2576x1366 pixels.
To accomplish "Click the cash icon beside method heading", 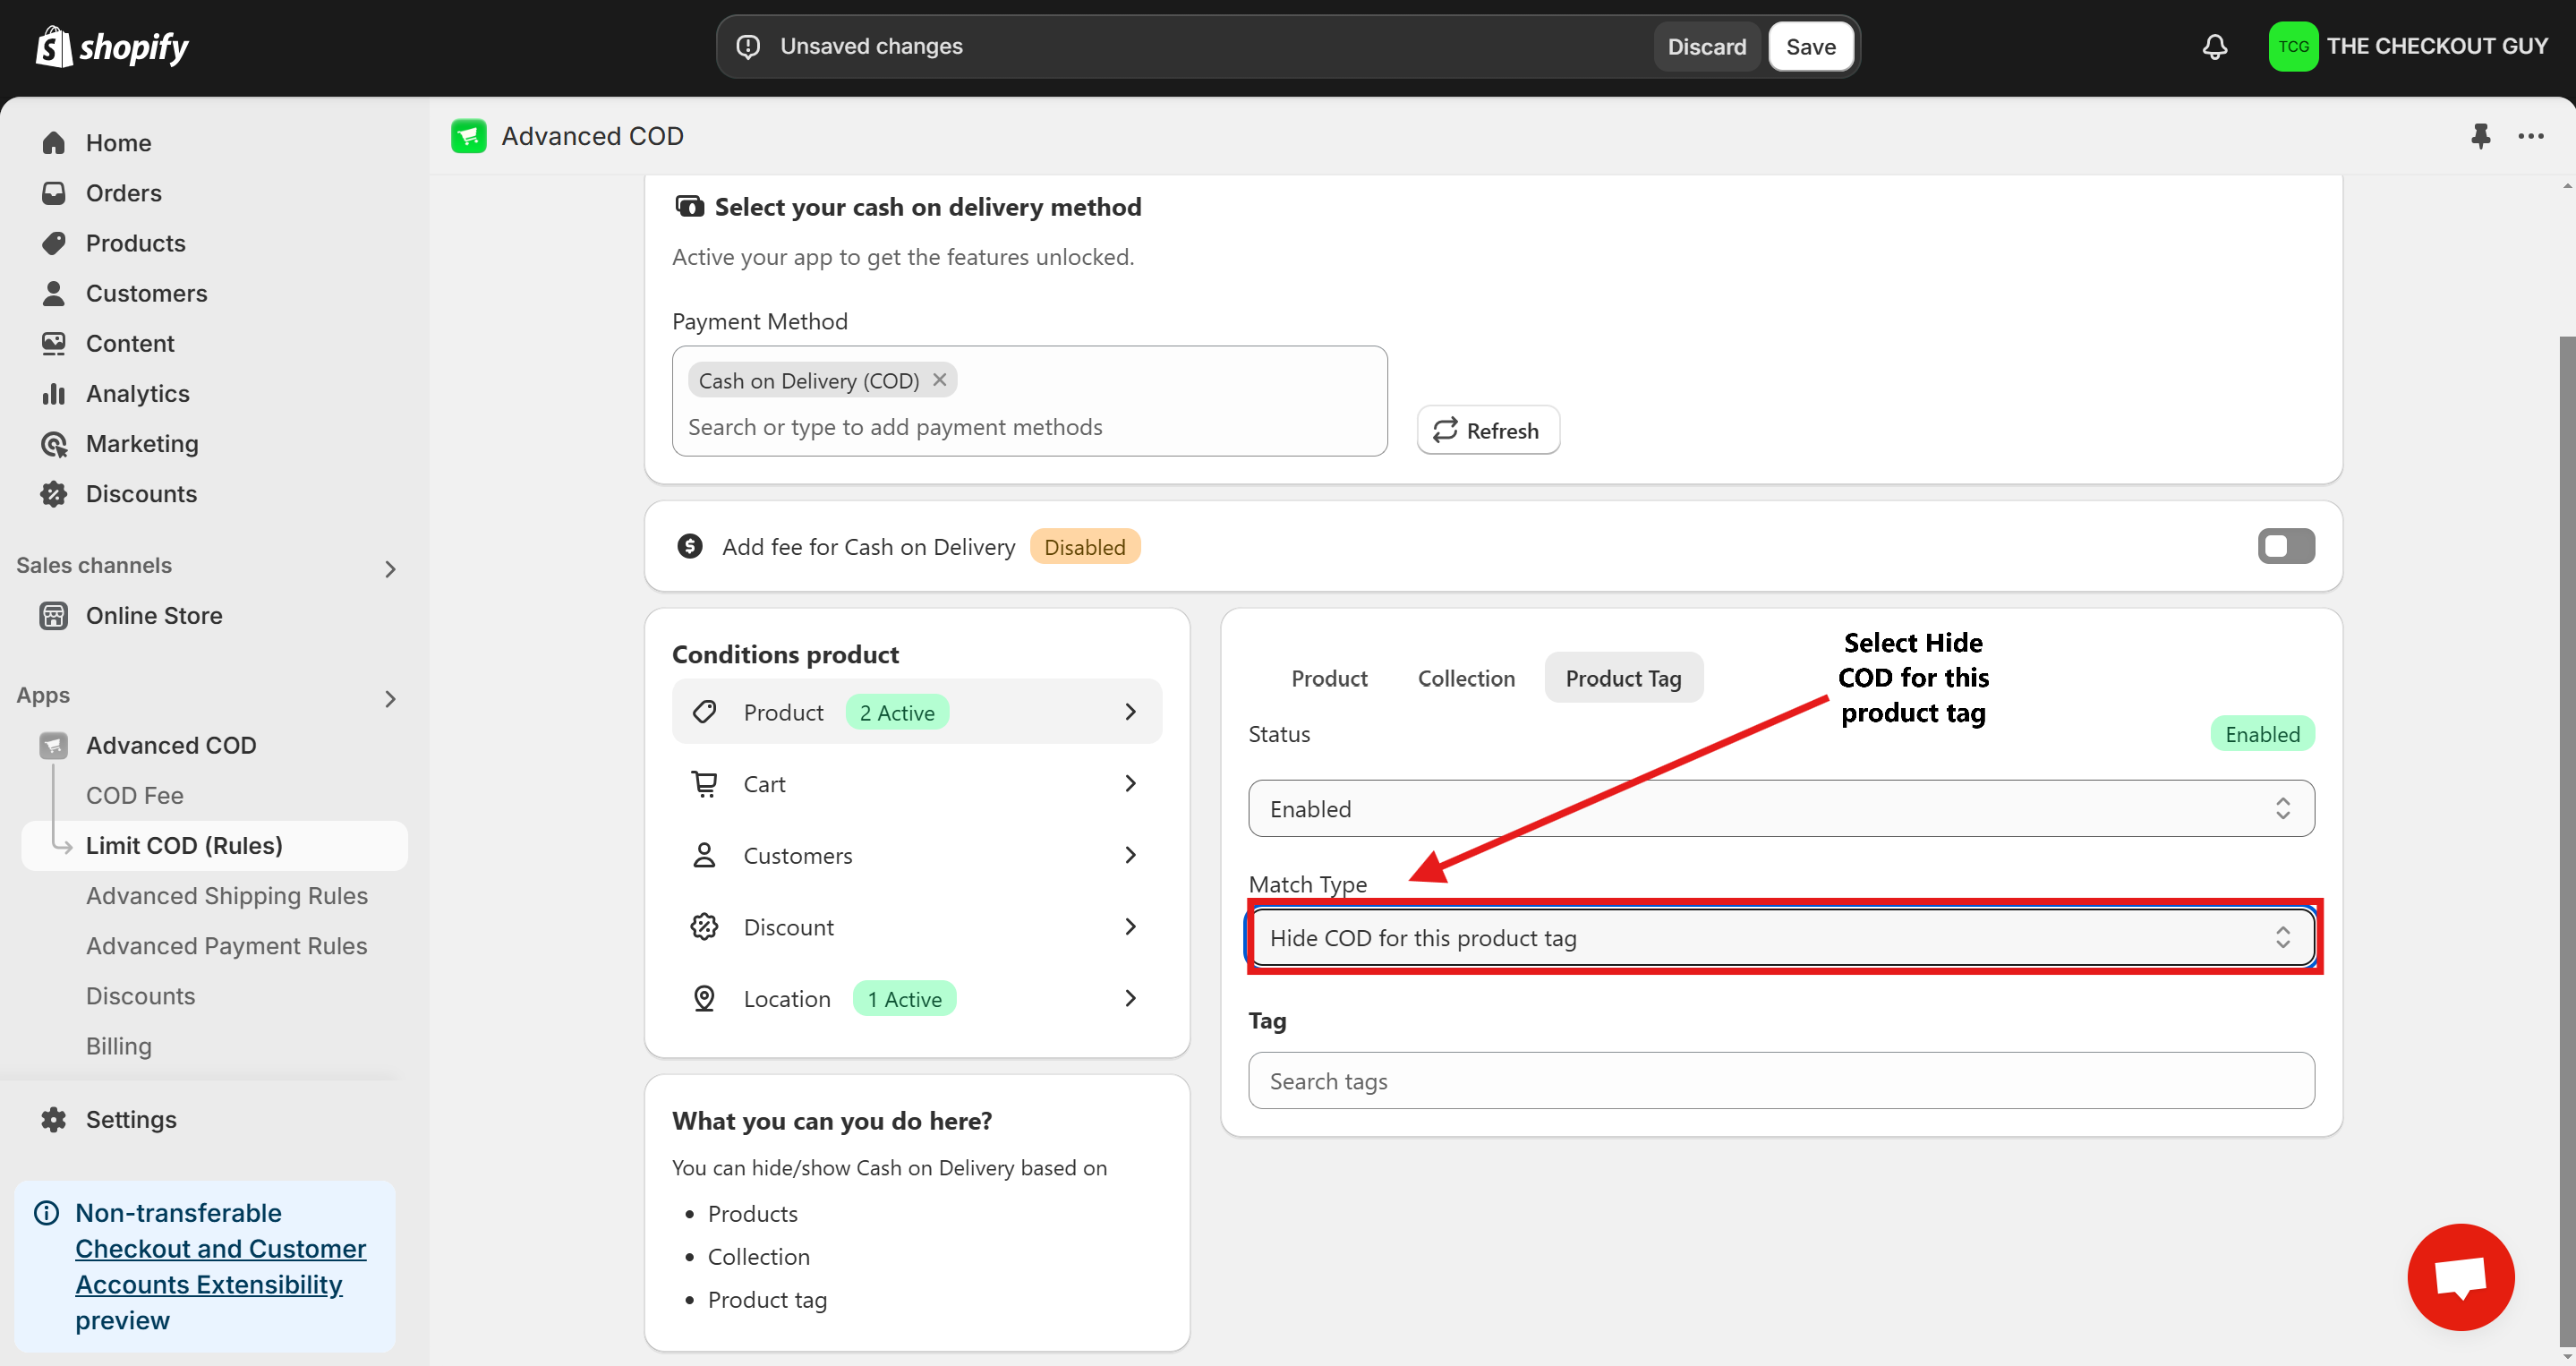I will click(689, 206).
